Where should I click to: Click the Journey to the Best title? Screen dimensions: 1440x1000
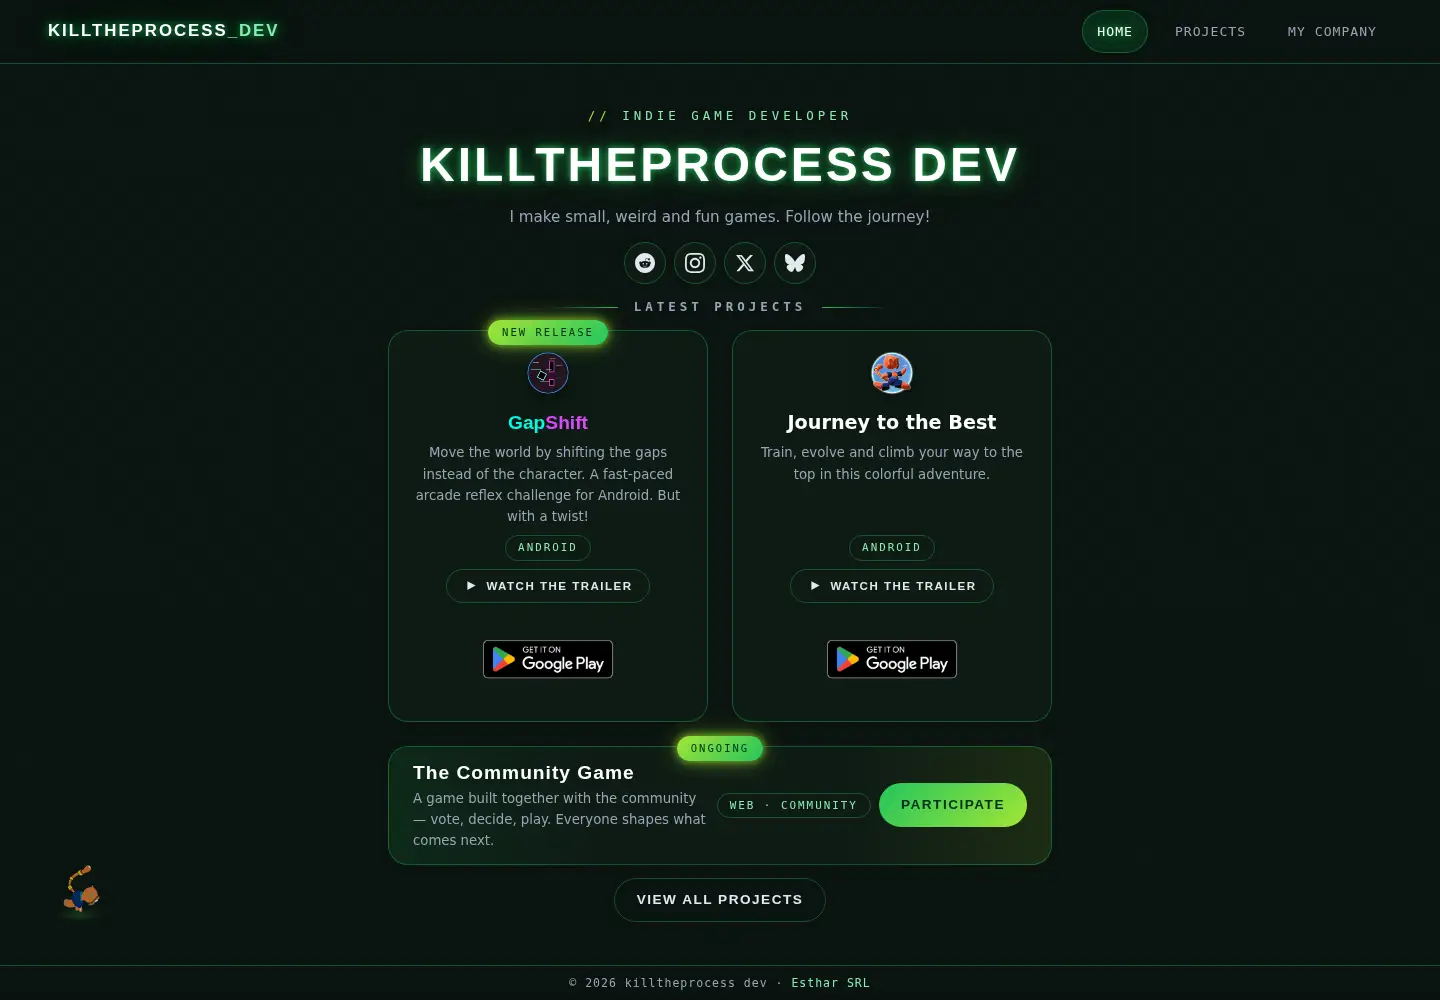point(892,422)
